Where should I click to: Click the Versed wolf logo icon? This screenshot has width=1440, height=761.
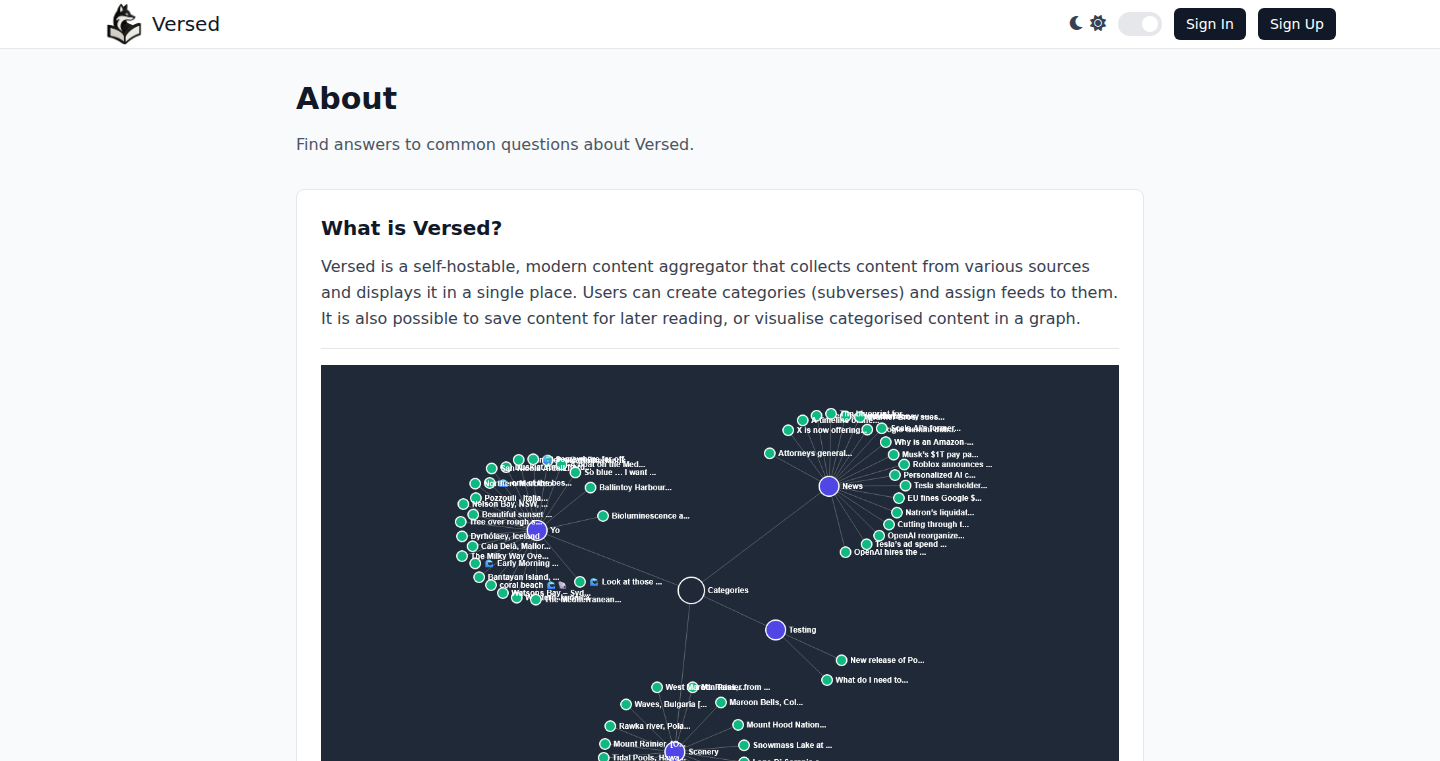[124, 24]
